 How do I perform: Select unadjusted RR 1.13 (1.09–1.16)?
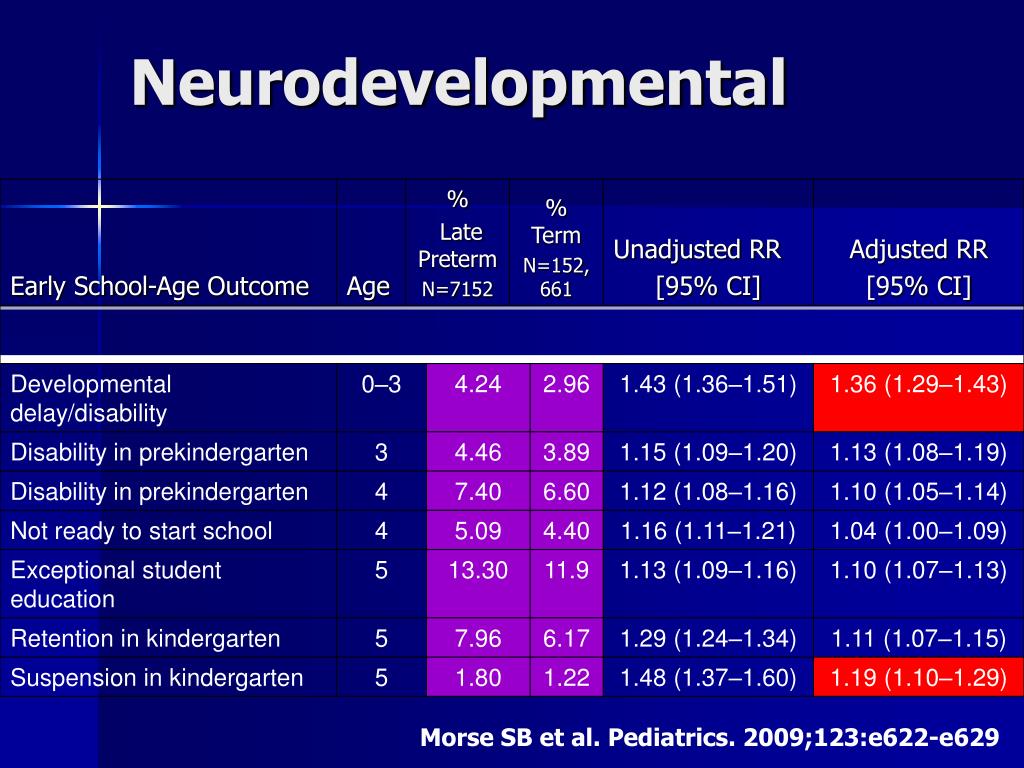coord(708,570)
